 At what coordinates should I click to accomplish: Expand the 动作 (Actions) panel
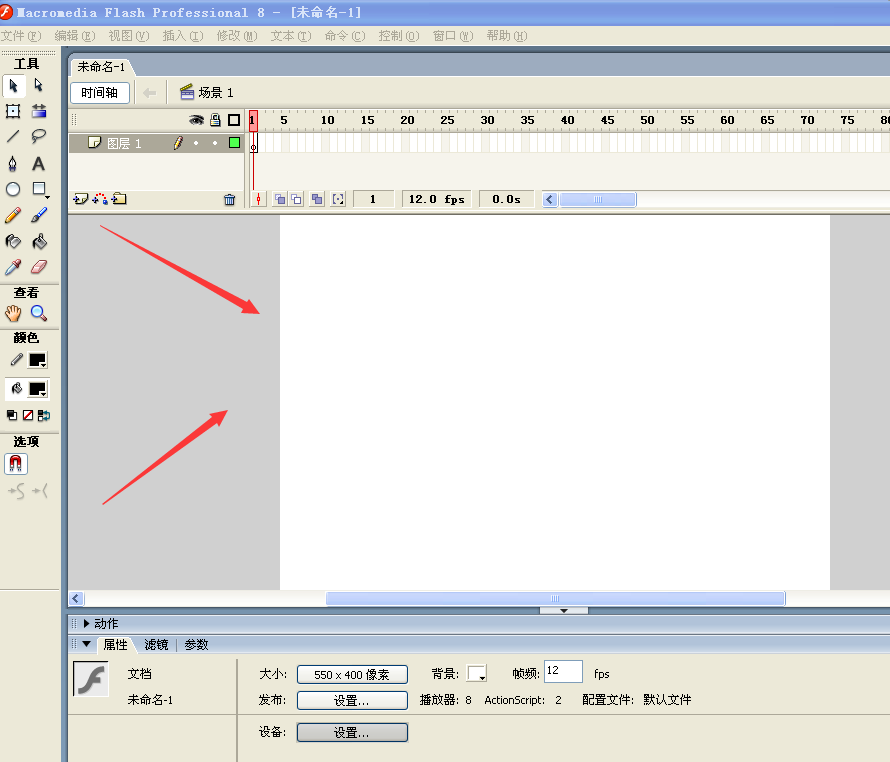[87, 623]
